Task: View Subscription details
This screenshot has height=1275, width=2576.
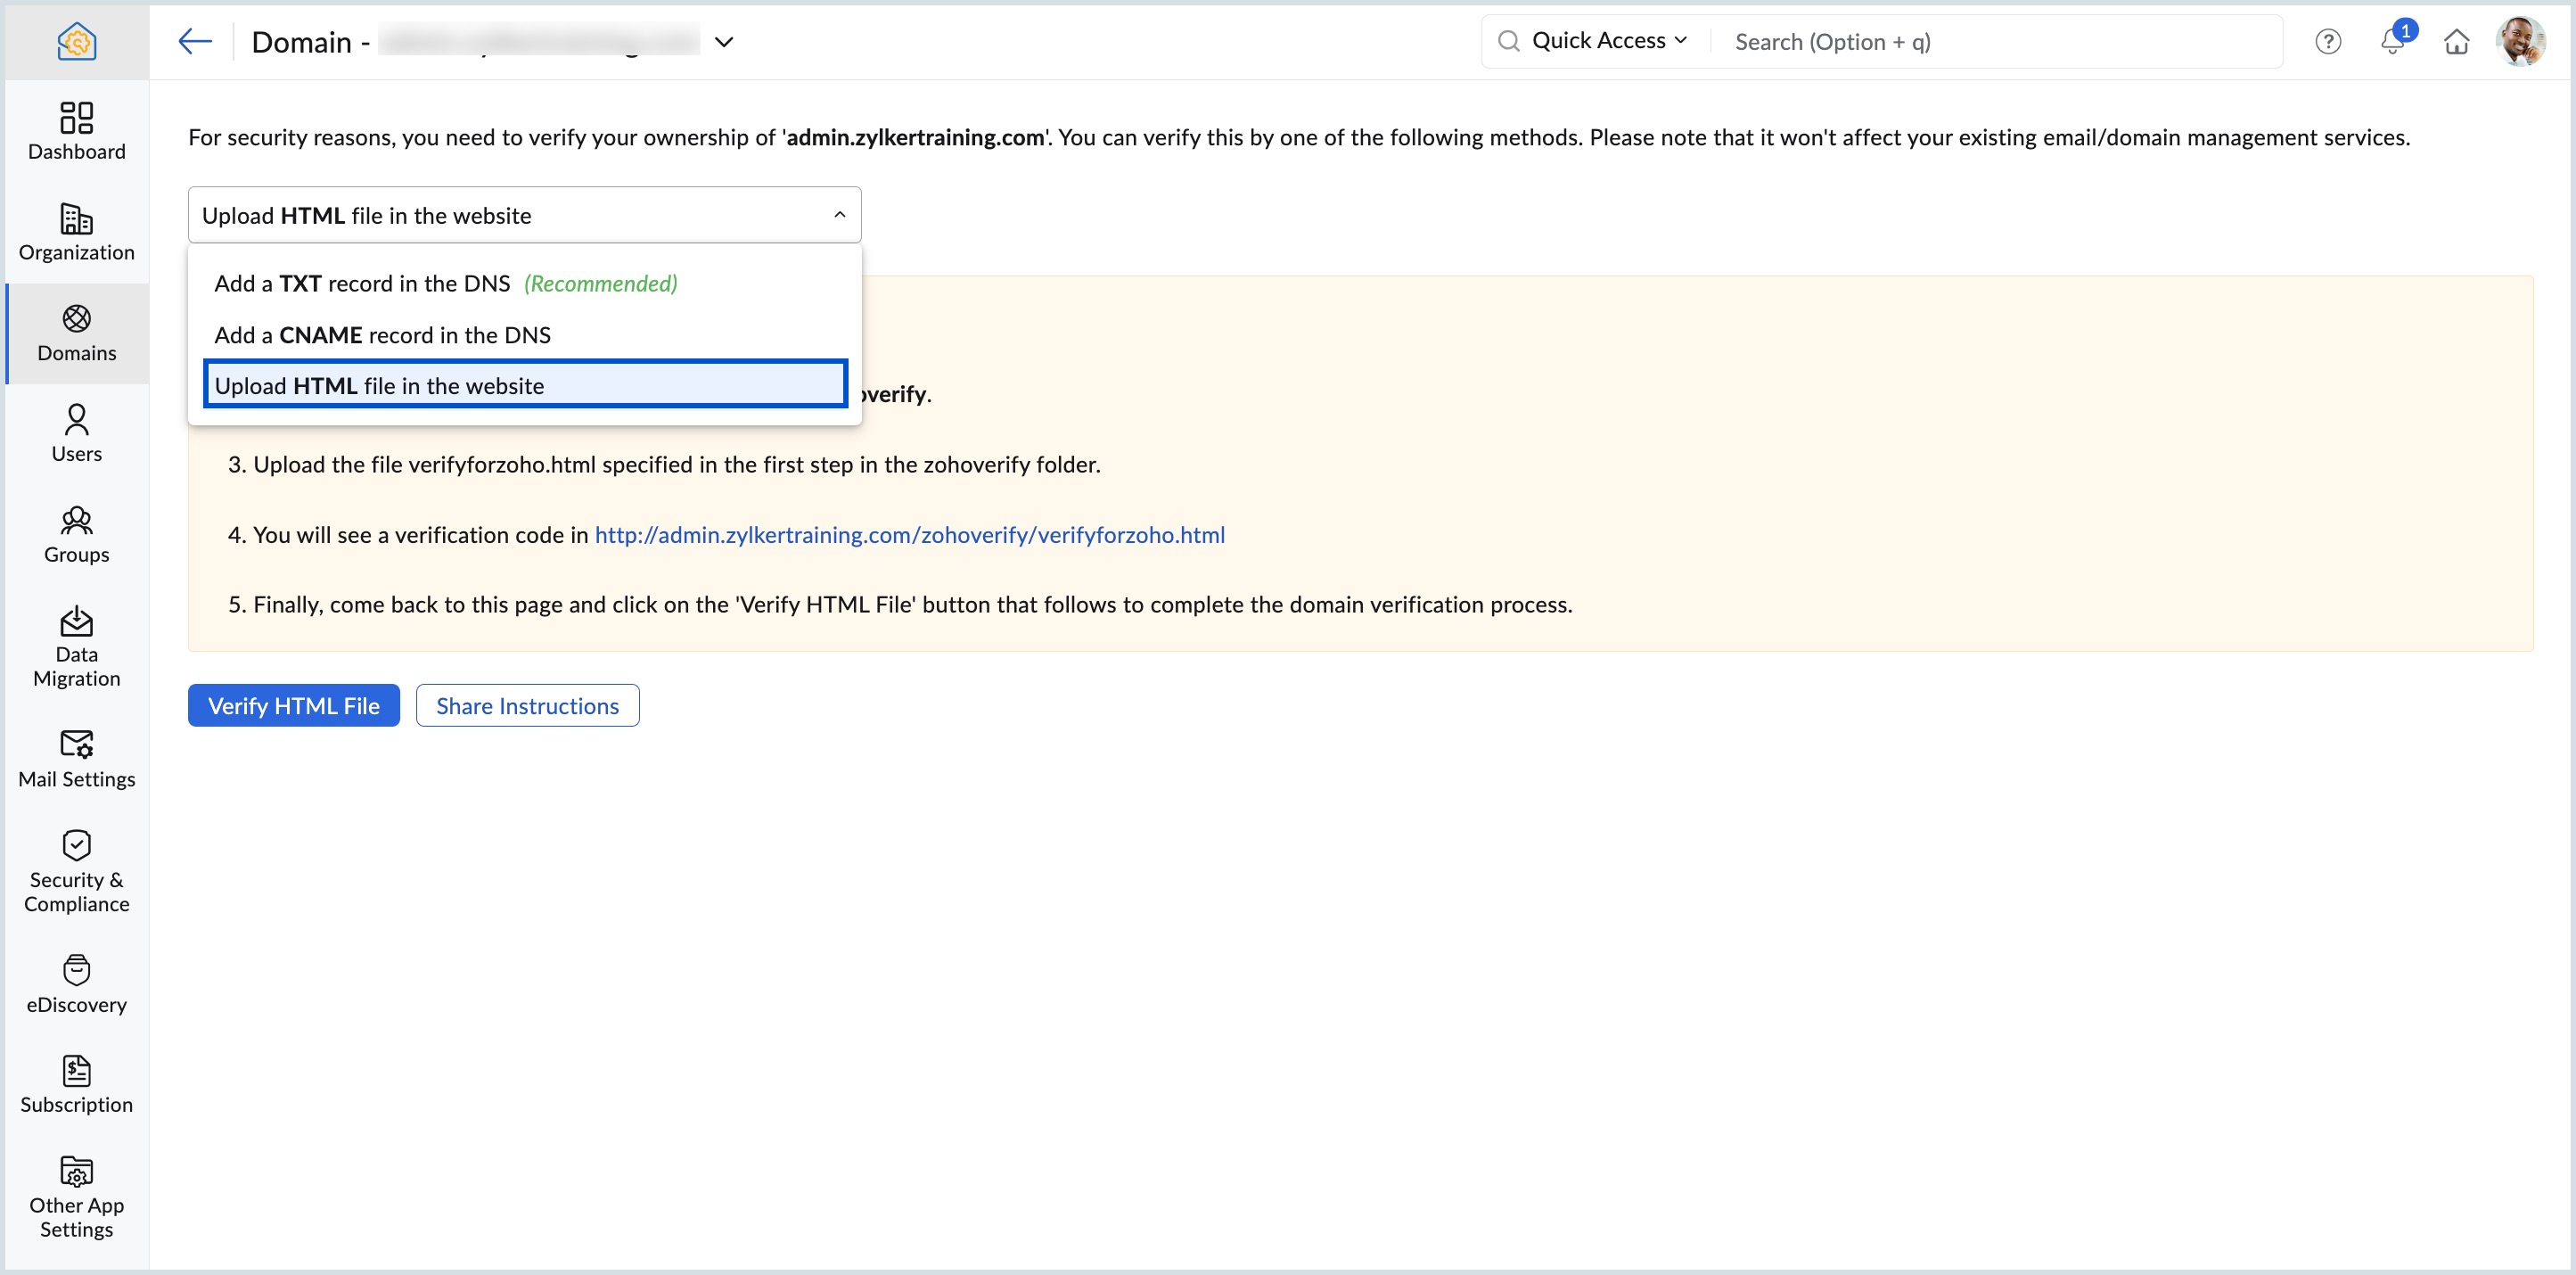Action: point(76,1084)
